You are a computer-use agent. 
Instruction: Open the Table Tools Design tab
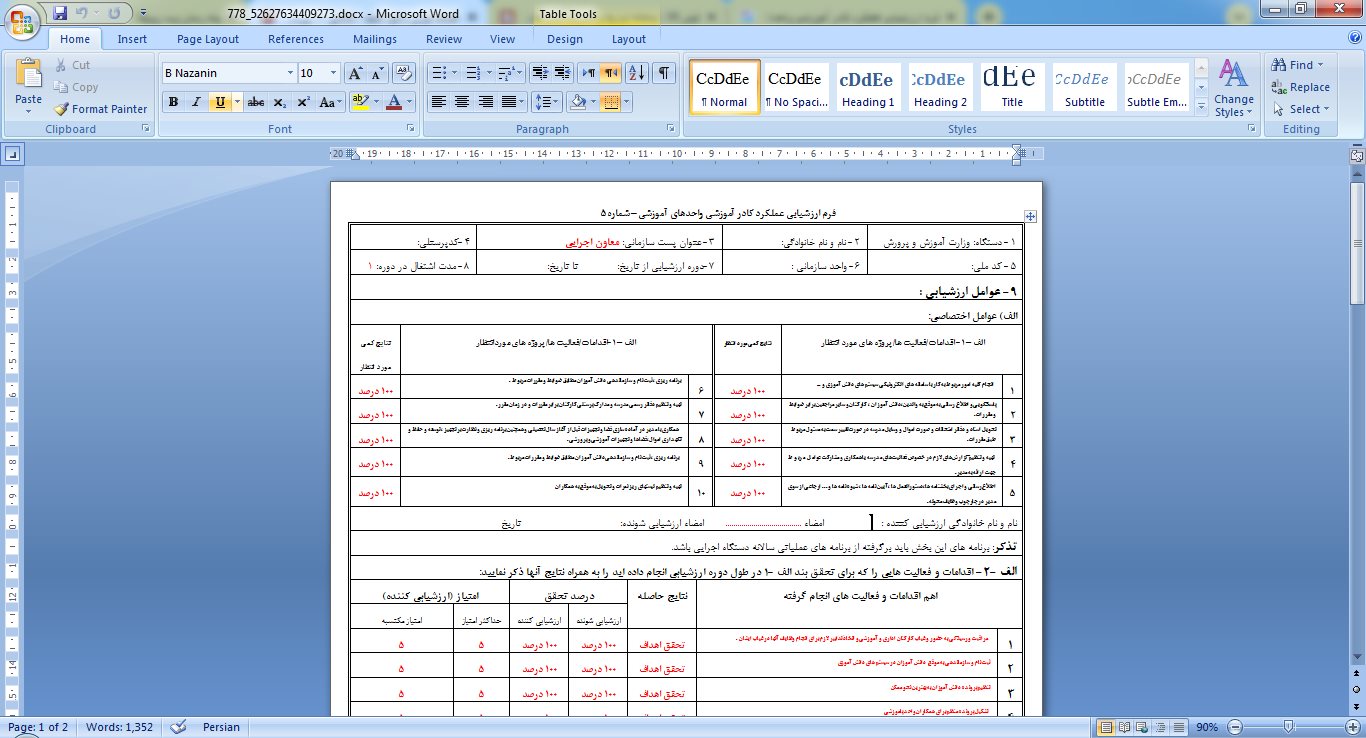click(565, 39)
